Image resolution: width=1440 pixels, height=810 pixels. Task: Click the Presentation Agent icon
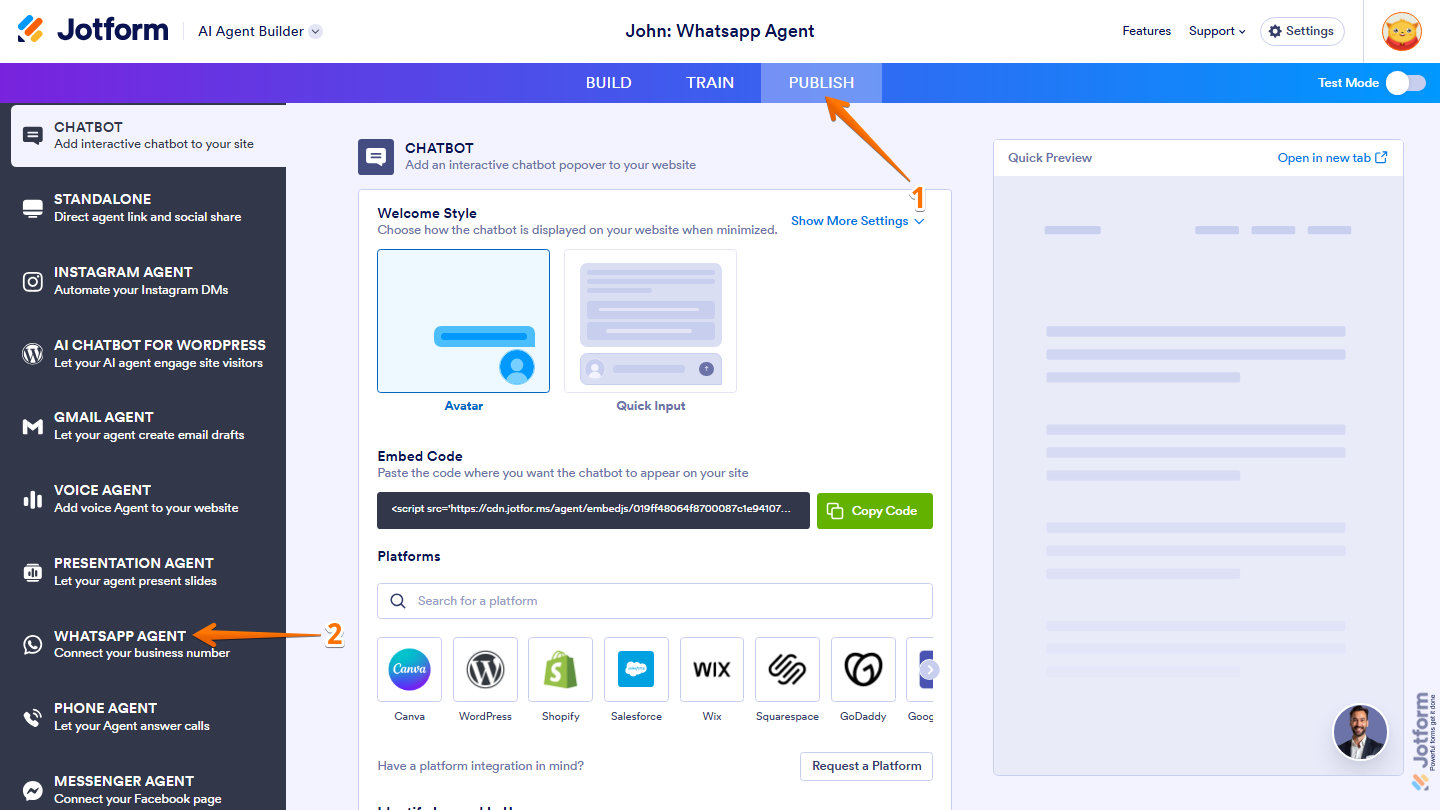tap(33, 572)
